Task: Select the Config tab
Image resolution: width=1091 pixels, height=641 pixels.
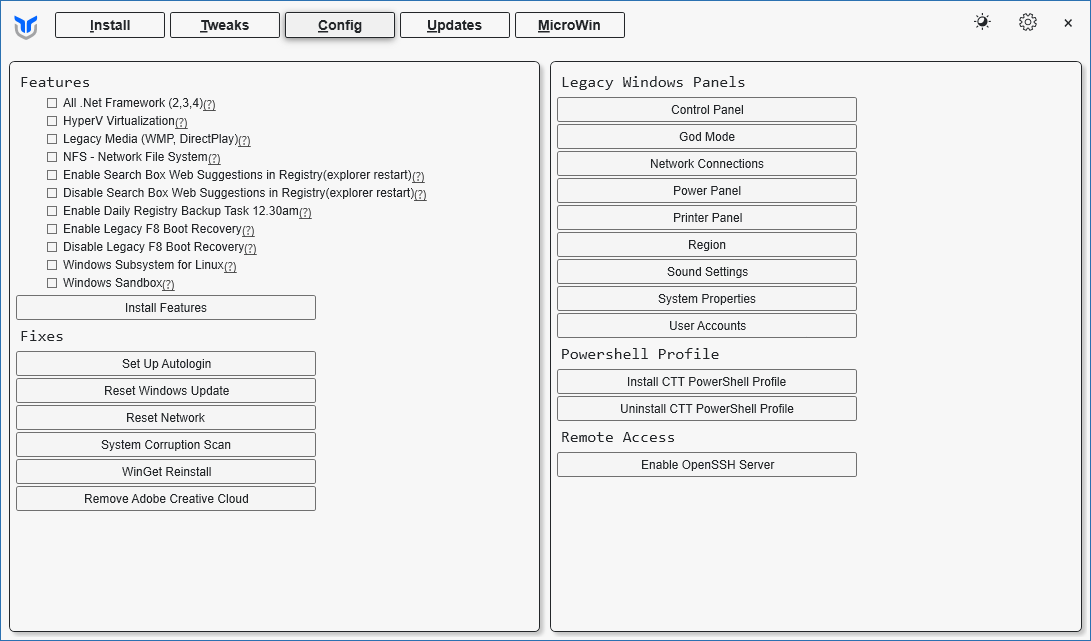Action: point(340,25)
